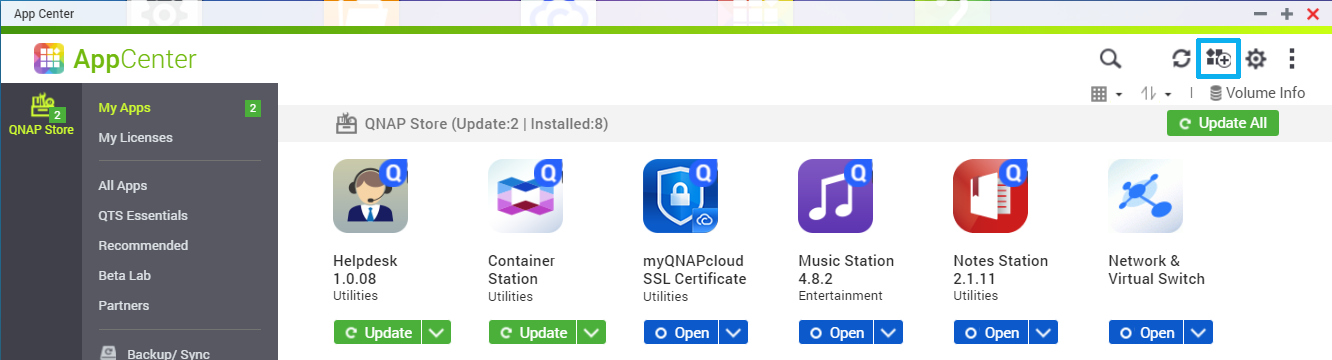Open the three-dot more menu
The image size is (1332, 360).
[1292, 59]
